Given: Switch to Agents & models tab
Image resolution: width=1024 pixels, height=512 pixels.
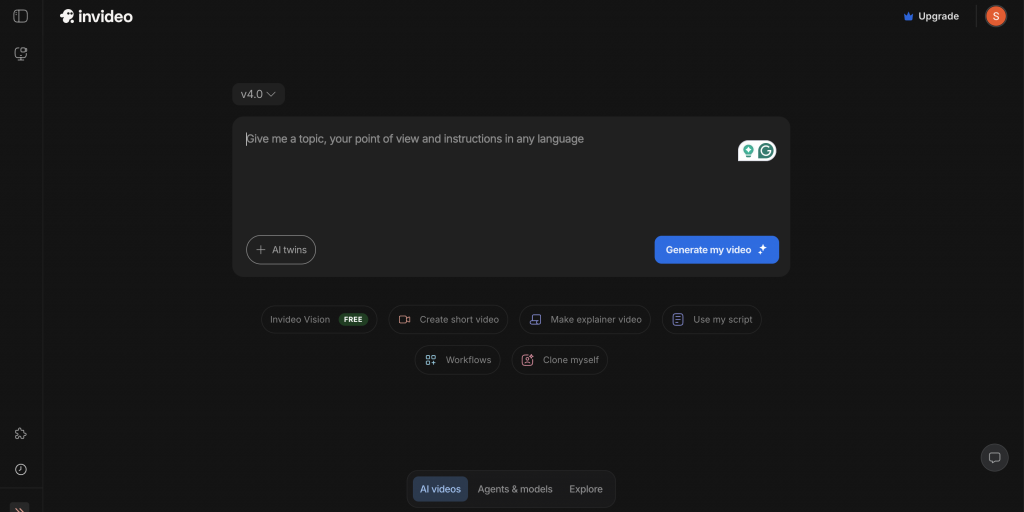Looking at the screenshot, I should pos(515,489).
